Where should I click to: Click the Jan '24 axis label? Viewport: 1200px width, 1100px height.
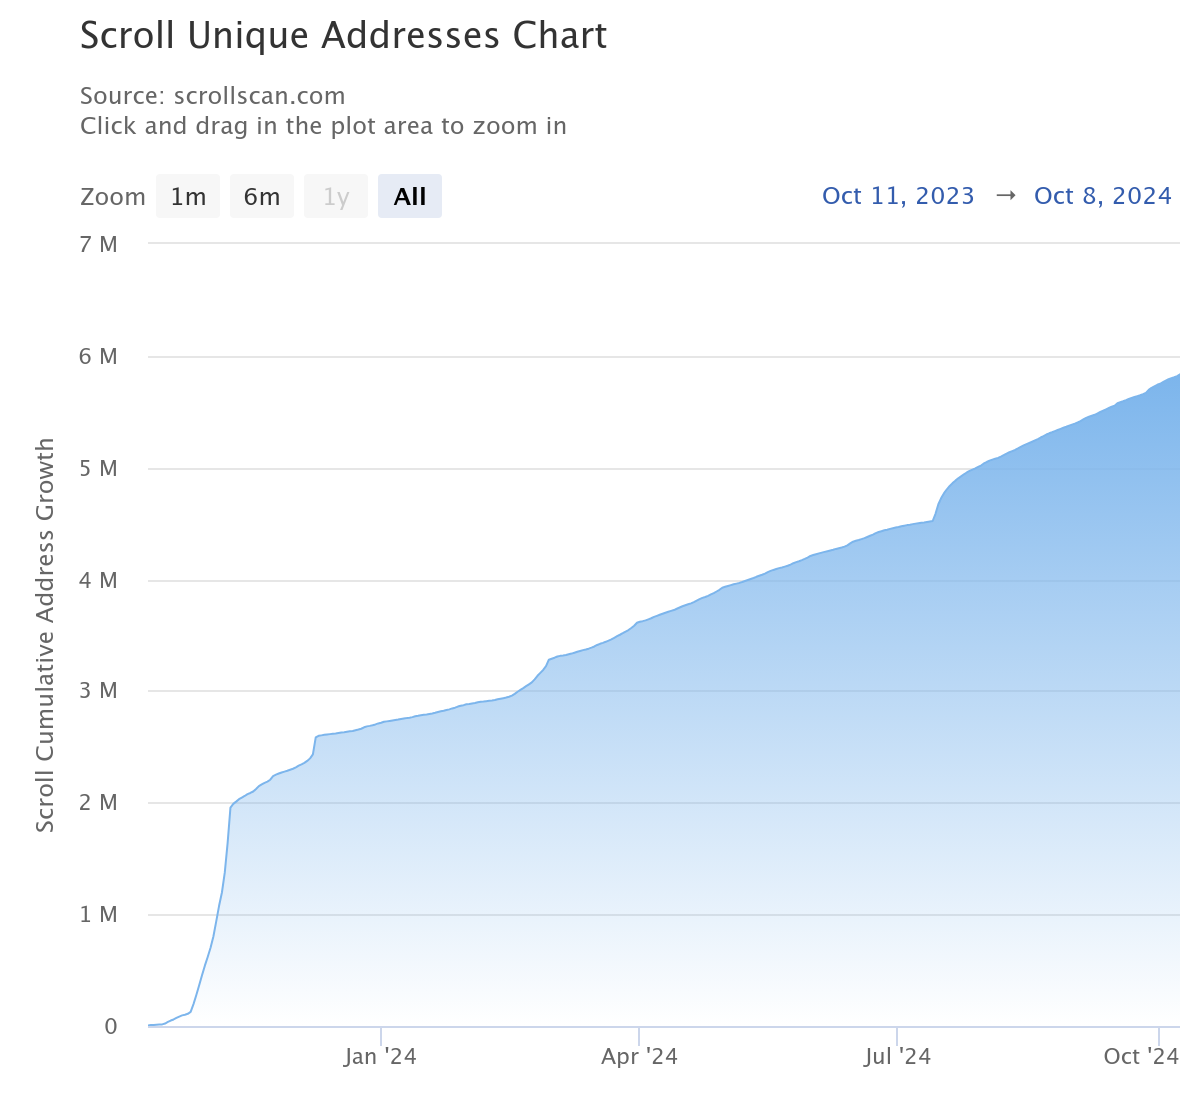click(x=381, y=1056)
